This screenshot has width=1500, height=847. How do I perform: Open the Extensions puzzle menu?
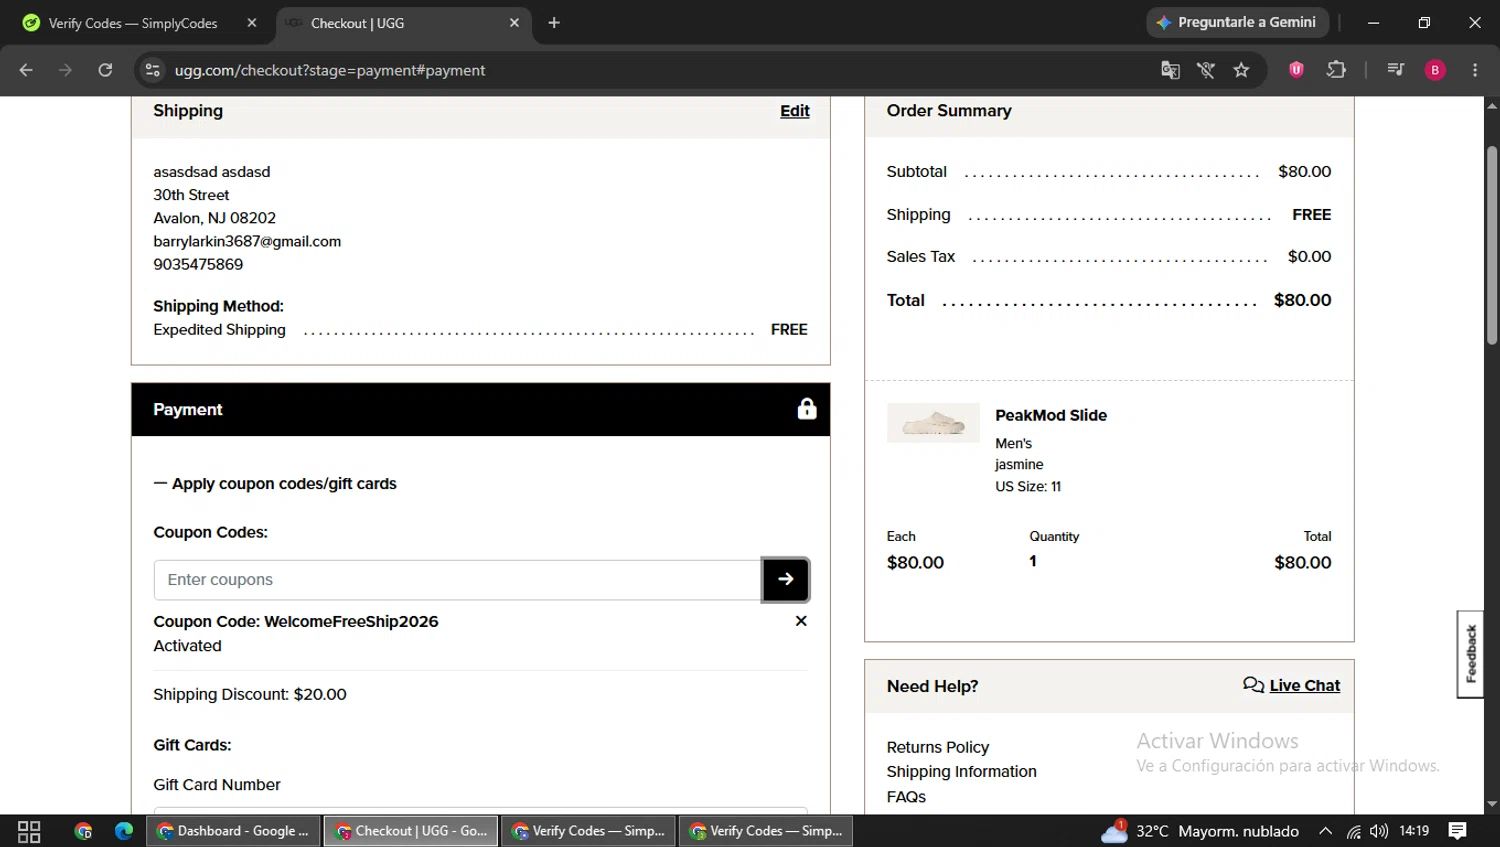click(1336, 70)
